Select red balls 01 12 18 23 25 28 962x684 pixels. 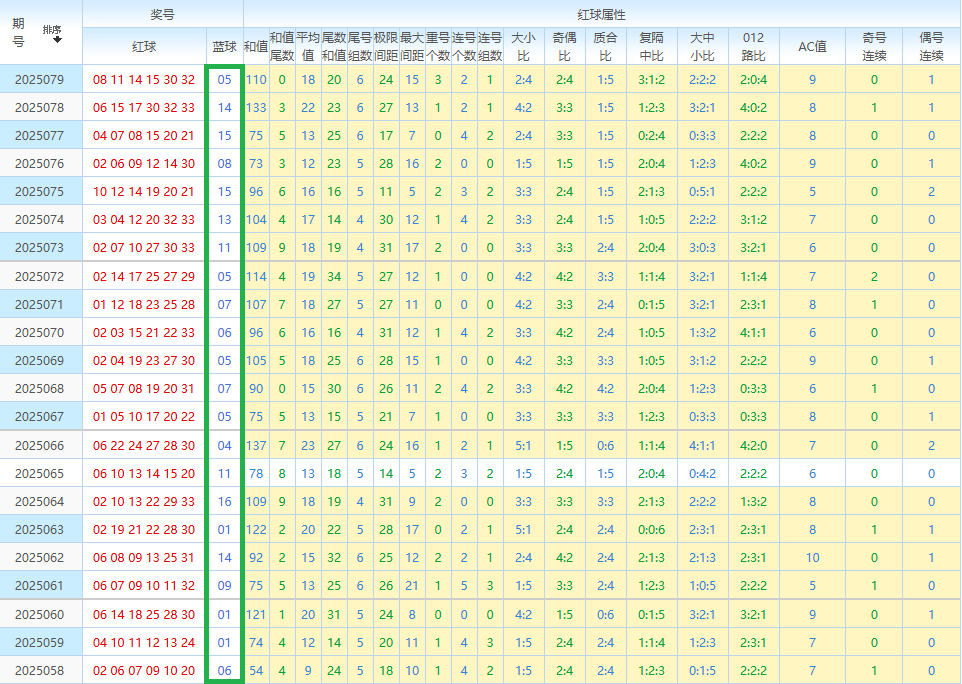tap(144, 305)
